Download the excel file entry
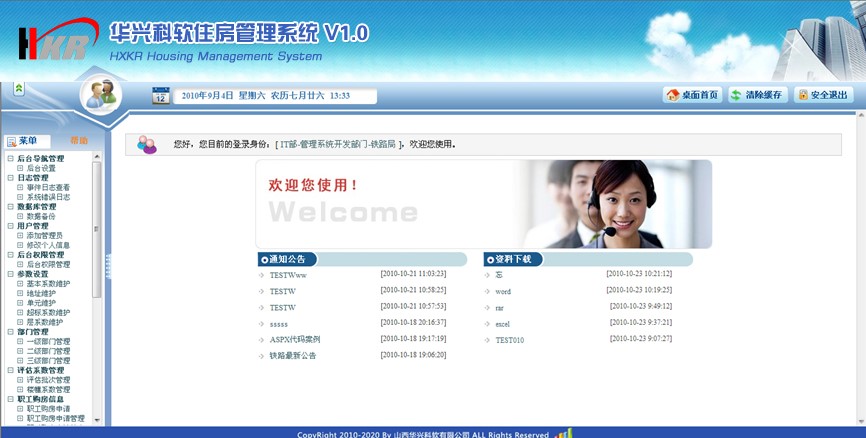The height and width of the screenshot is (438, 866). click(503, 323)
